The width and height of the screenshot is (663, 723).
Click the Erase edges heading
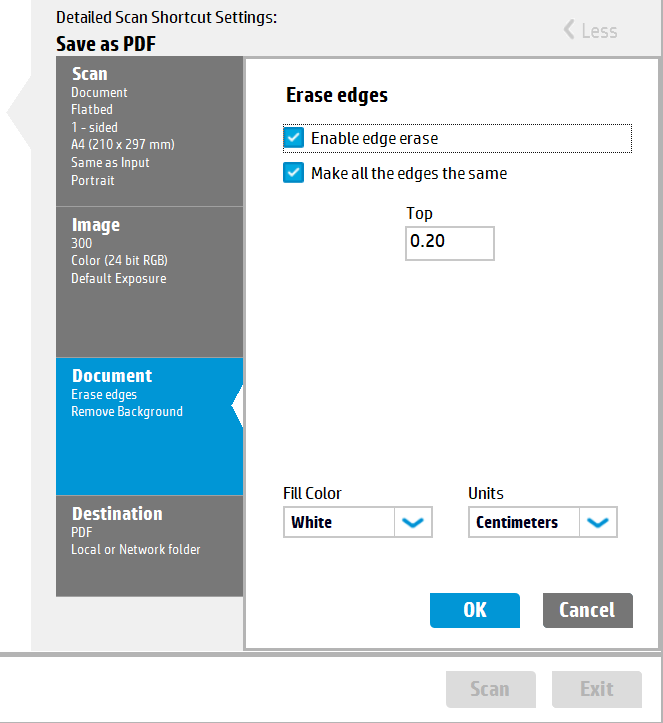click(x=336, y=96)
